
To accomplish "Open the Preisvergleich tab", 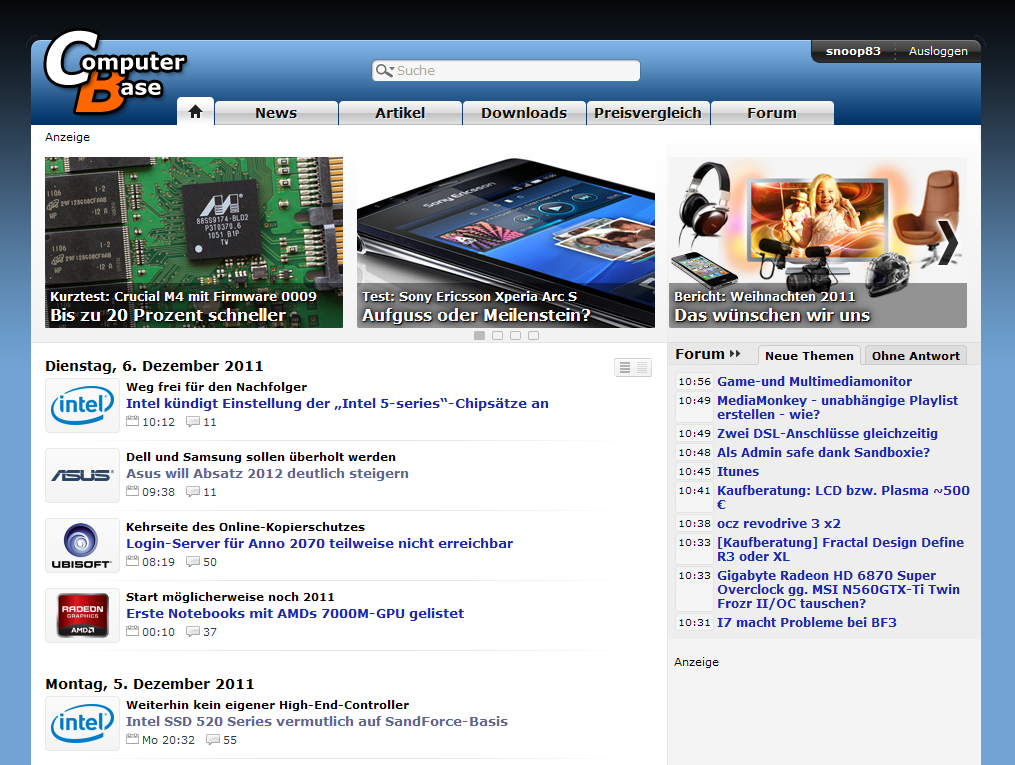I will point(648,113).
